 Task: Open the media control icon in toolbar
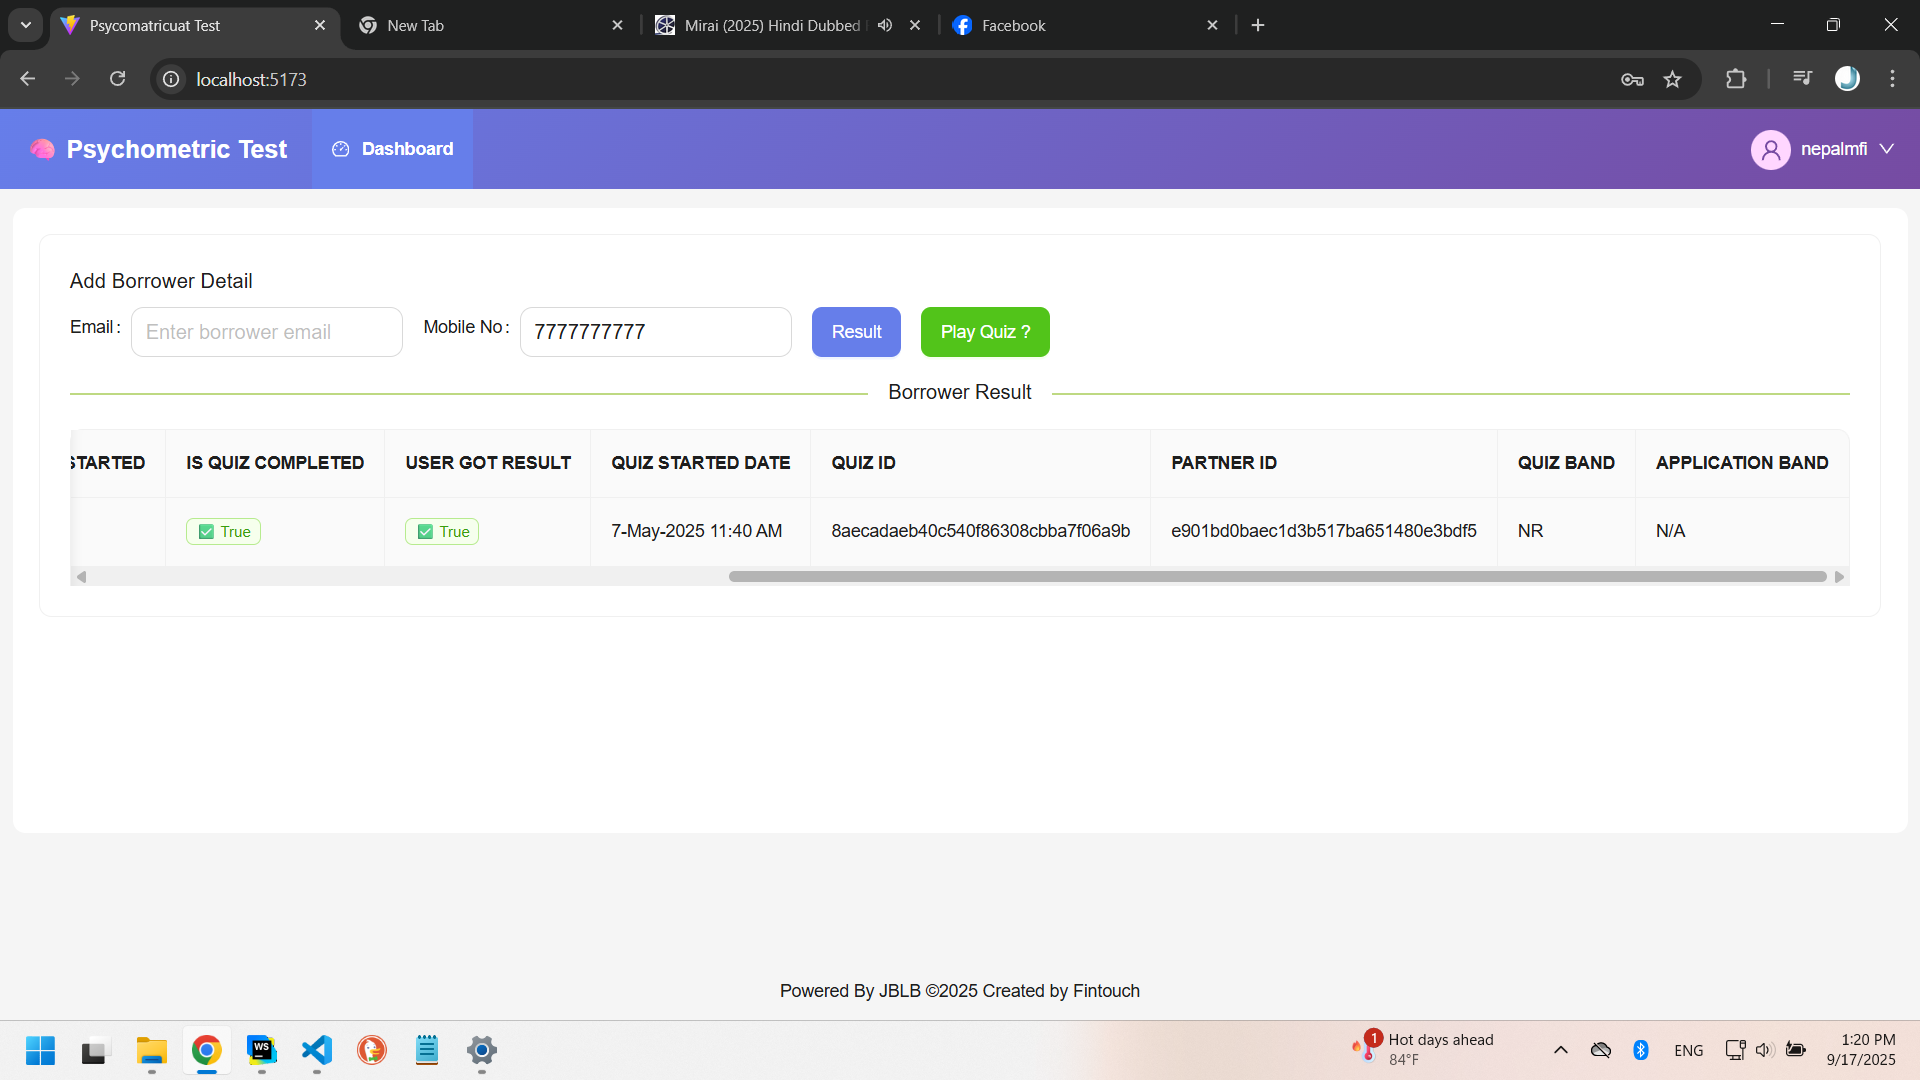(1802, 78)
